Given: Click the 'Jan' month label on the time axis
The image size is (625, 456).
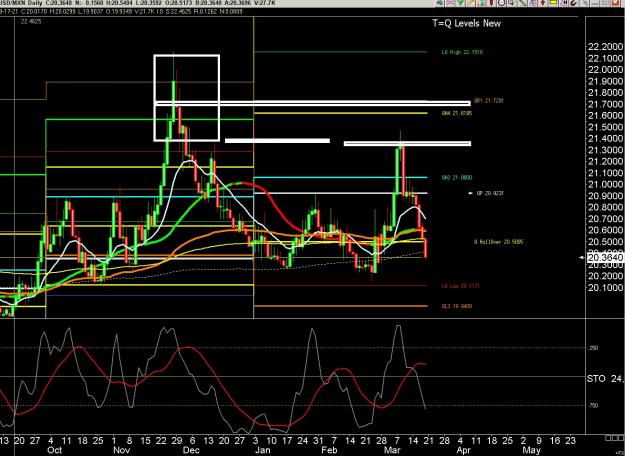Looking at the screenshot, I should coord(263,450).
